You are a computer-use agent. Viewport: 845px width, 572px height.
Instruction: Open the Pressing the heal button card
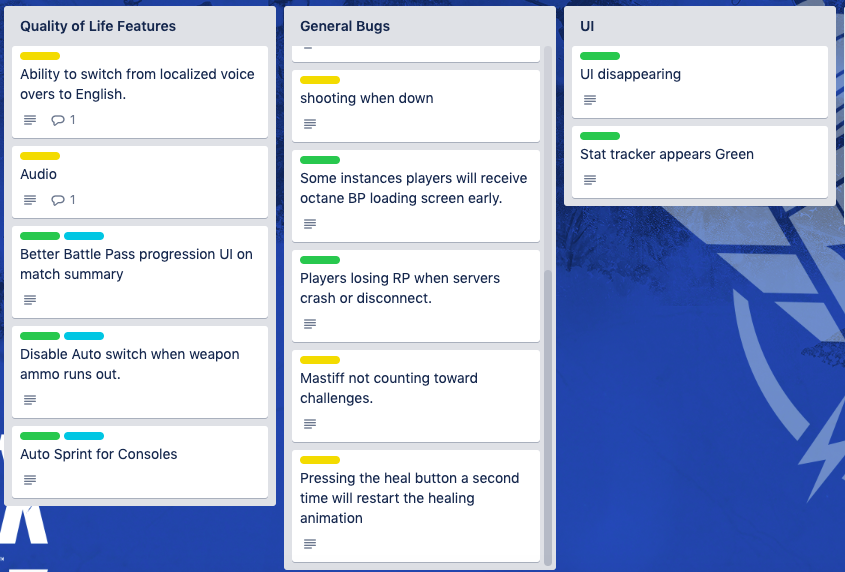[x=410, y=498]
